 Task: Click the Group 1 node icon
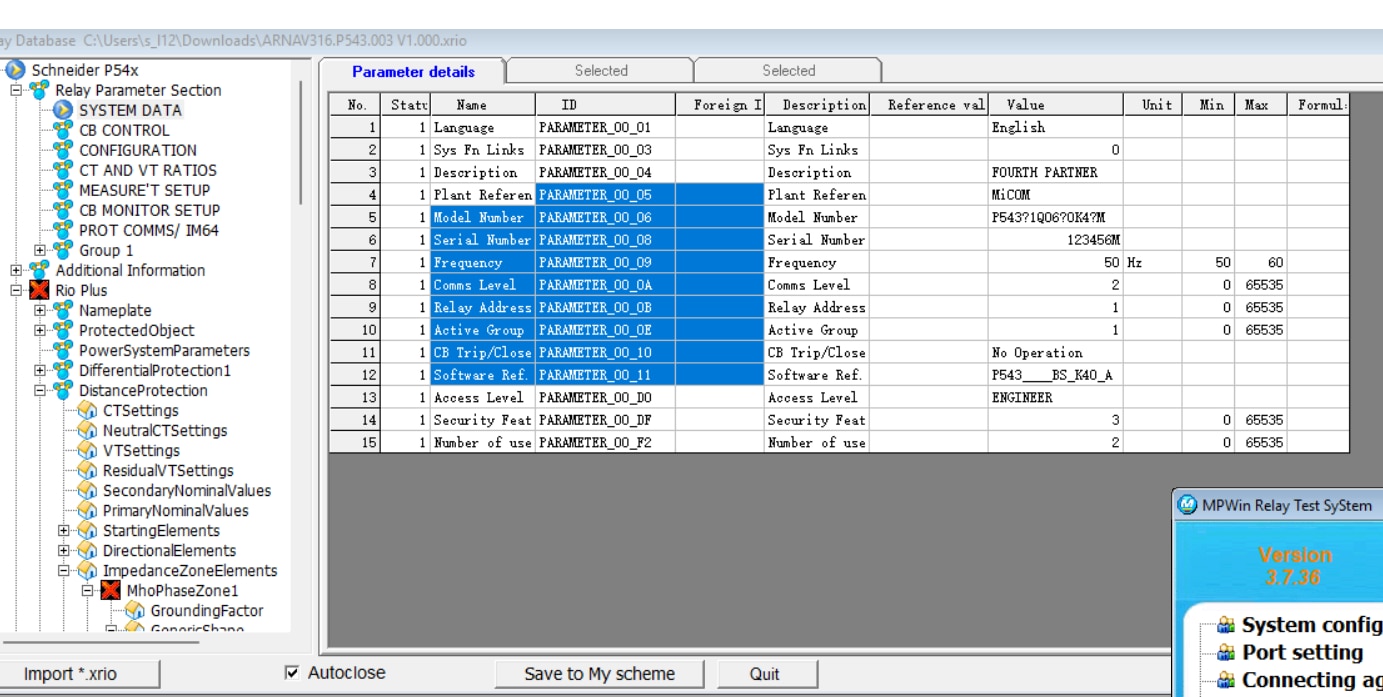coord(63,250)
